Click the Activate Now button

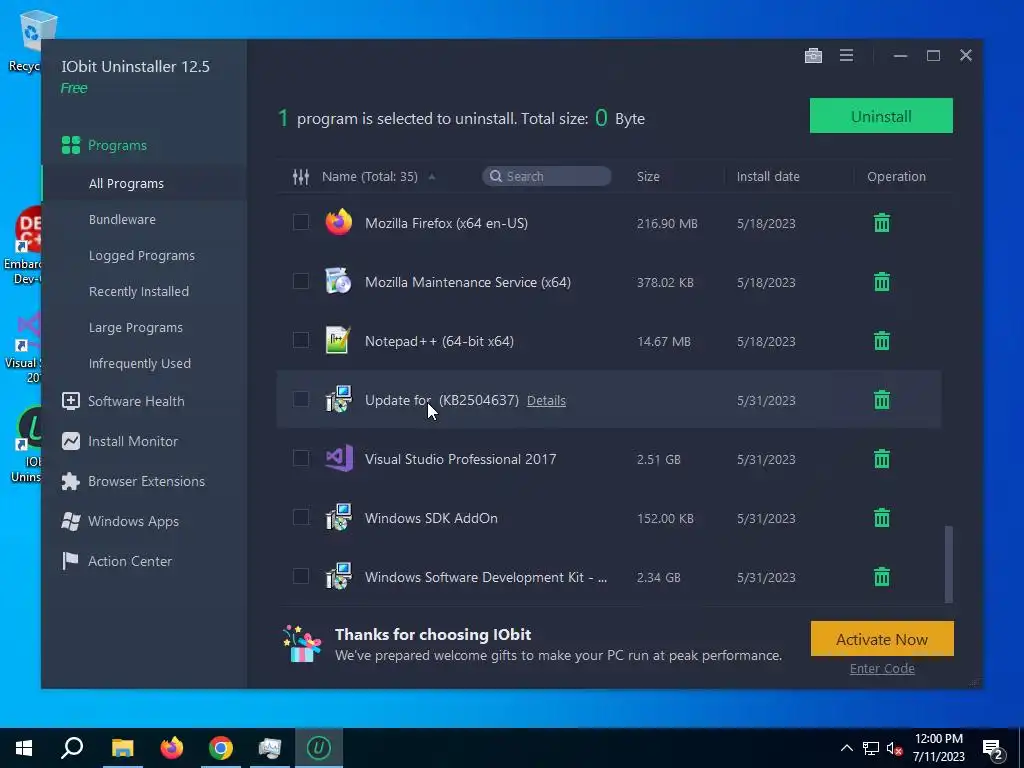pyautogui.click(x=882, y=639)
